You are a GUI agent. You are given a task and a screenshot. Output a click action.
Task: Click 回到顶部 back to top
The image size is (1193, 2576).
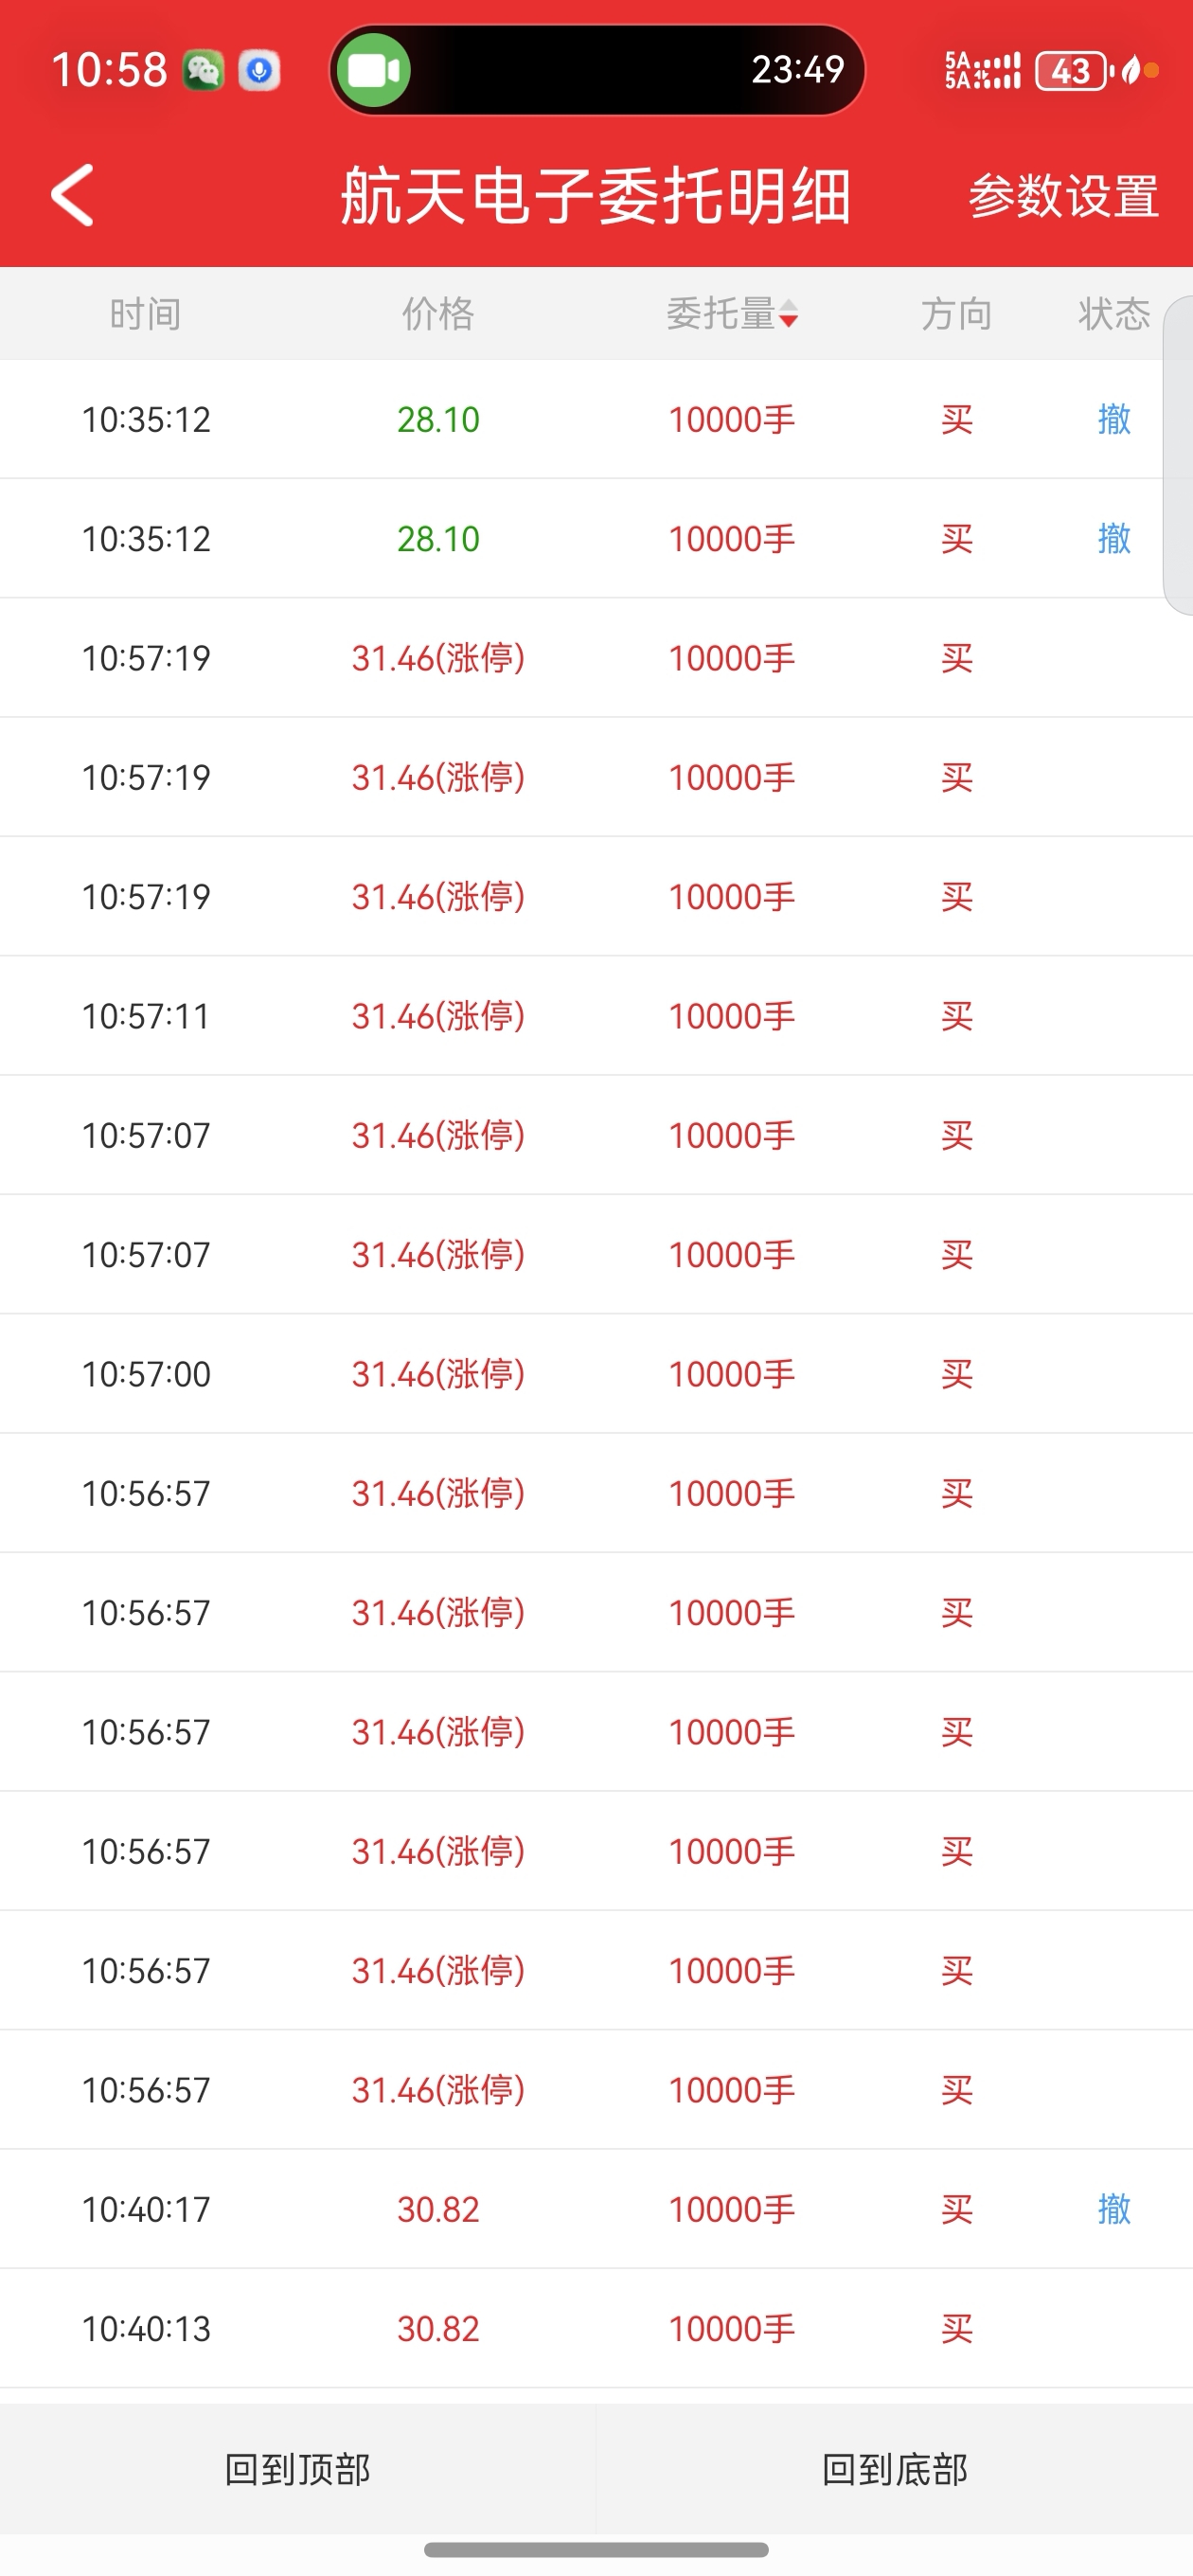(x=298, y=2469)
